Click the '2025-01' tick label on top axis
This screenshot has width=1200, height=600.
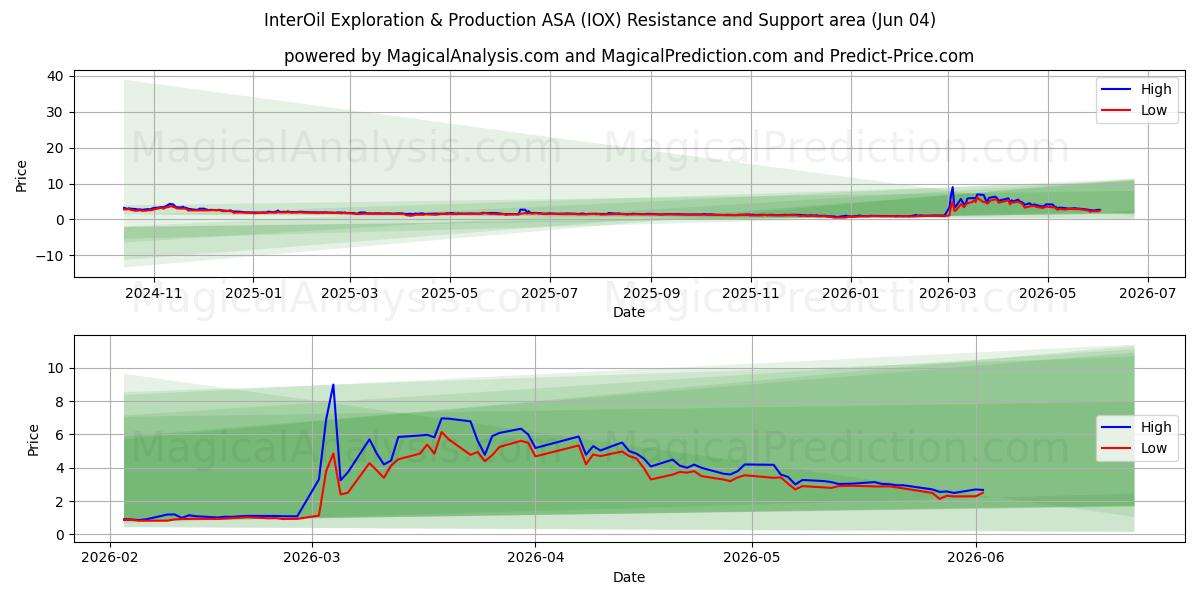[252, 293]
